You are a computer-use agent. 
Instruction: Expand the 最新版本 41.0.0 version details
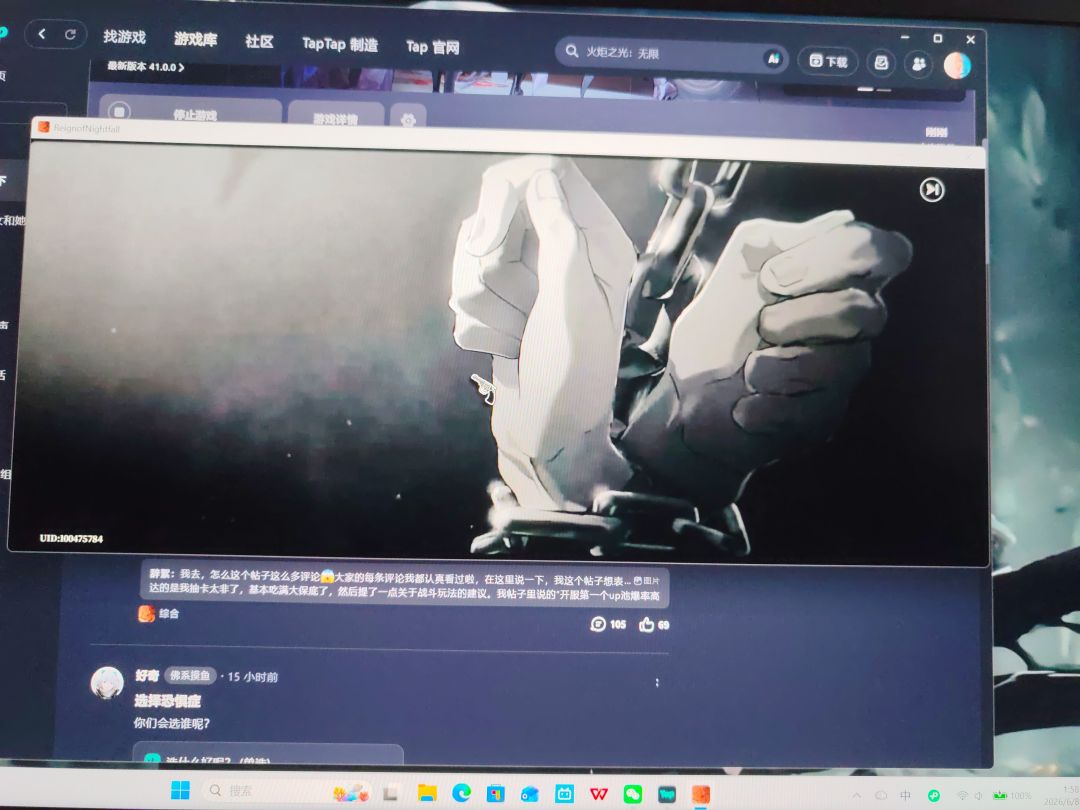(145, 67)
